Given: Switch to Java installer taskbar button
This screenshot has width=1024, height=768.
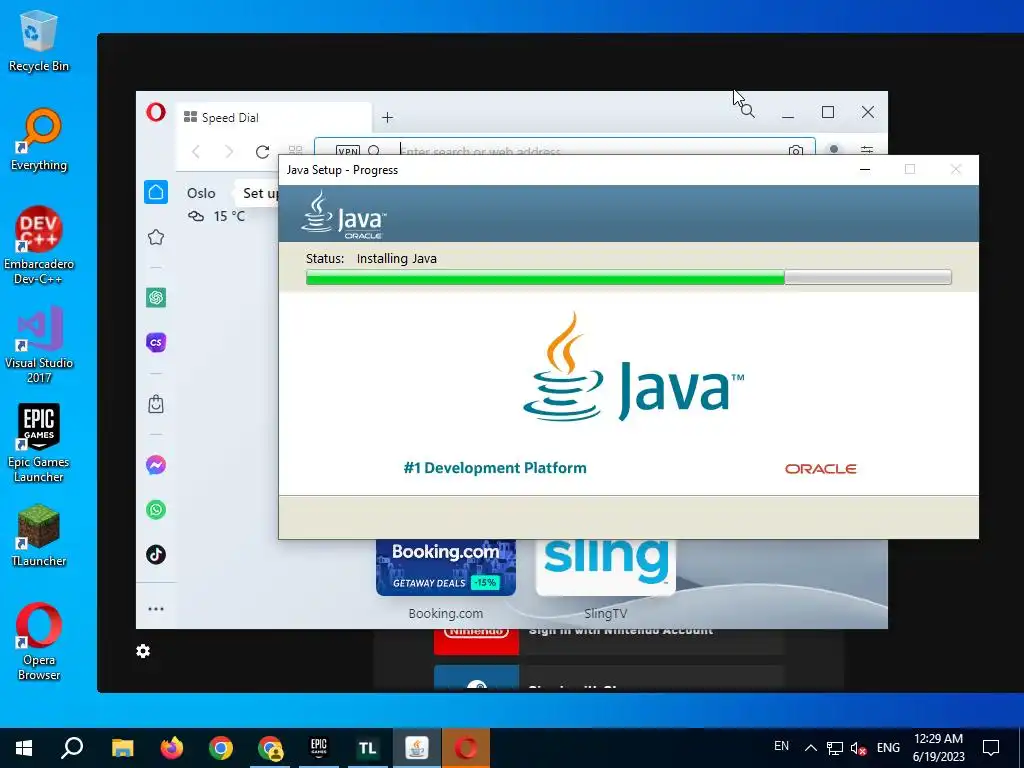Looking at the screenshot, I should [x=417, y=748].
